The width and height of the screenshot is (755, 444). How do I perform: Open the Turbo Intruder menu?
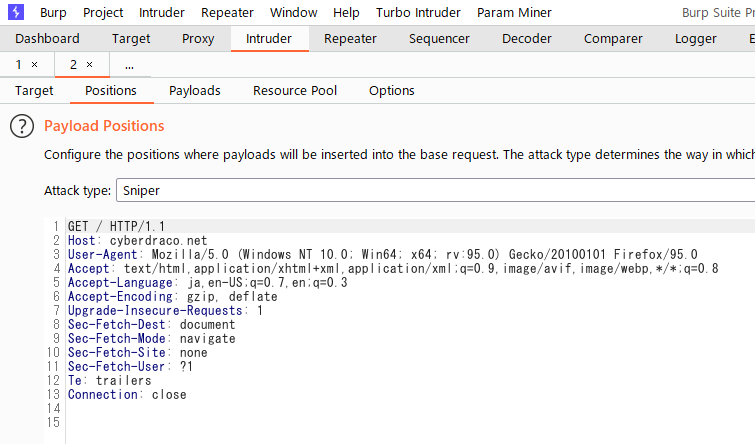click(x=418, y=13)
